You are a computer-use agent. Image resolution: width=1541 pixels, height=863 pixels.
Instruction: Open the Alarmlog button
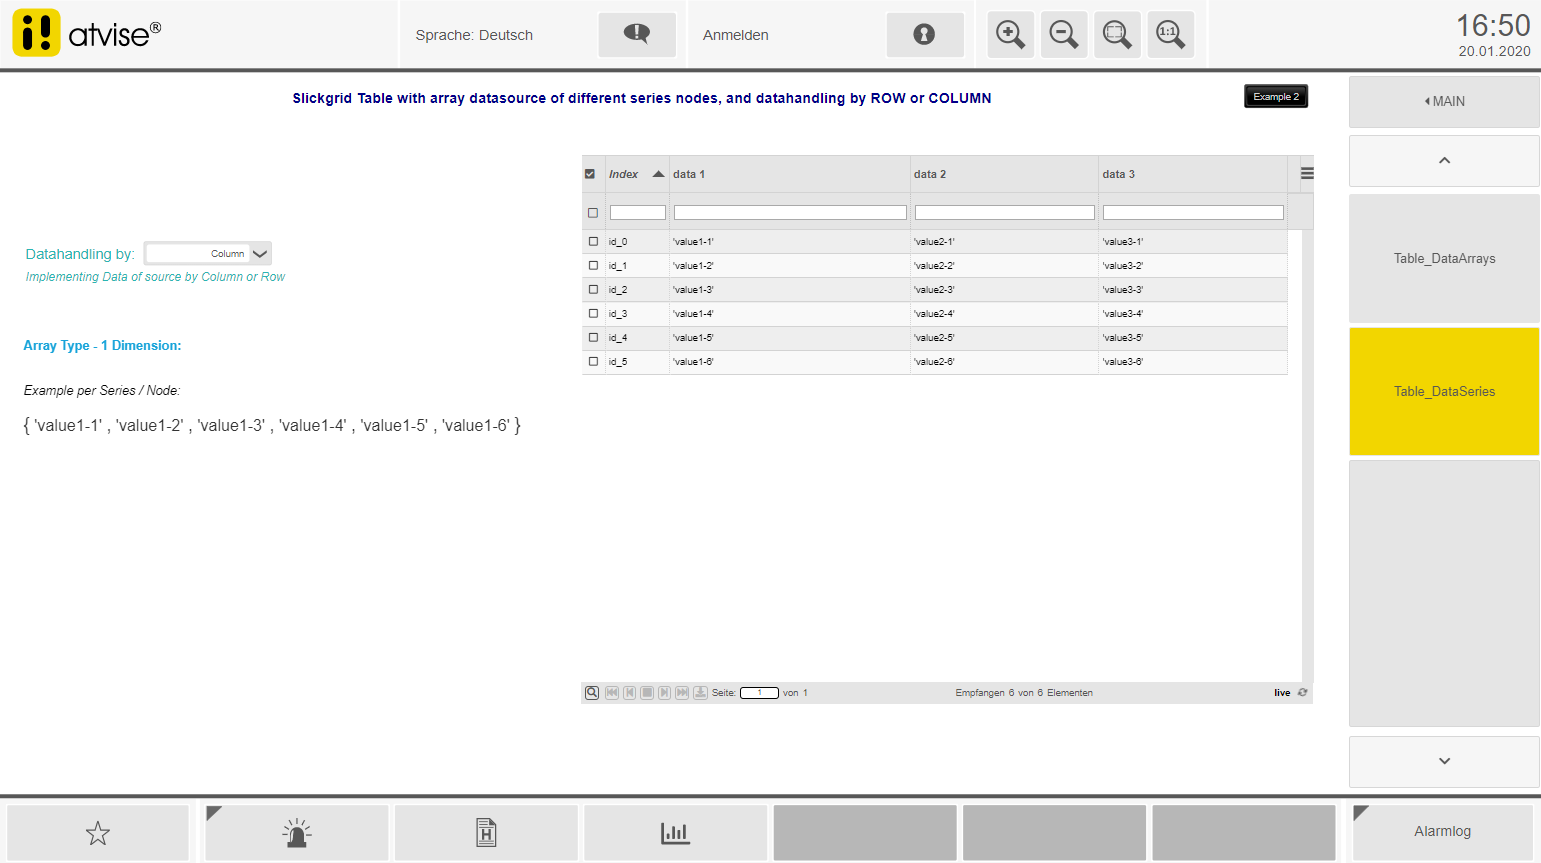[1442, 832]
